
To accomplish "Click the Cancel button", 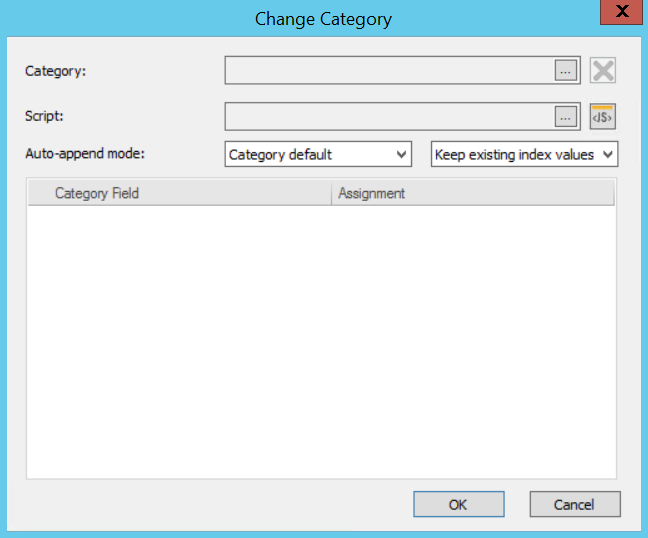I will (575, 504).
